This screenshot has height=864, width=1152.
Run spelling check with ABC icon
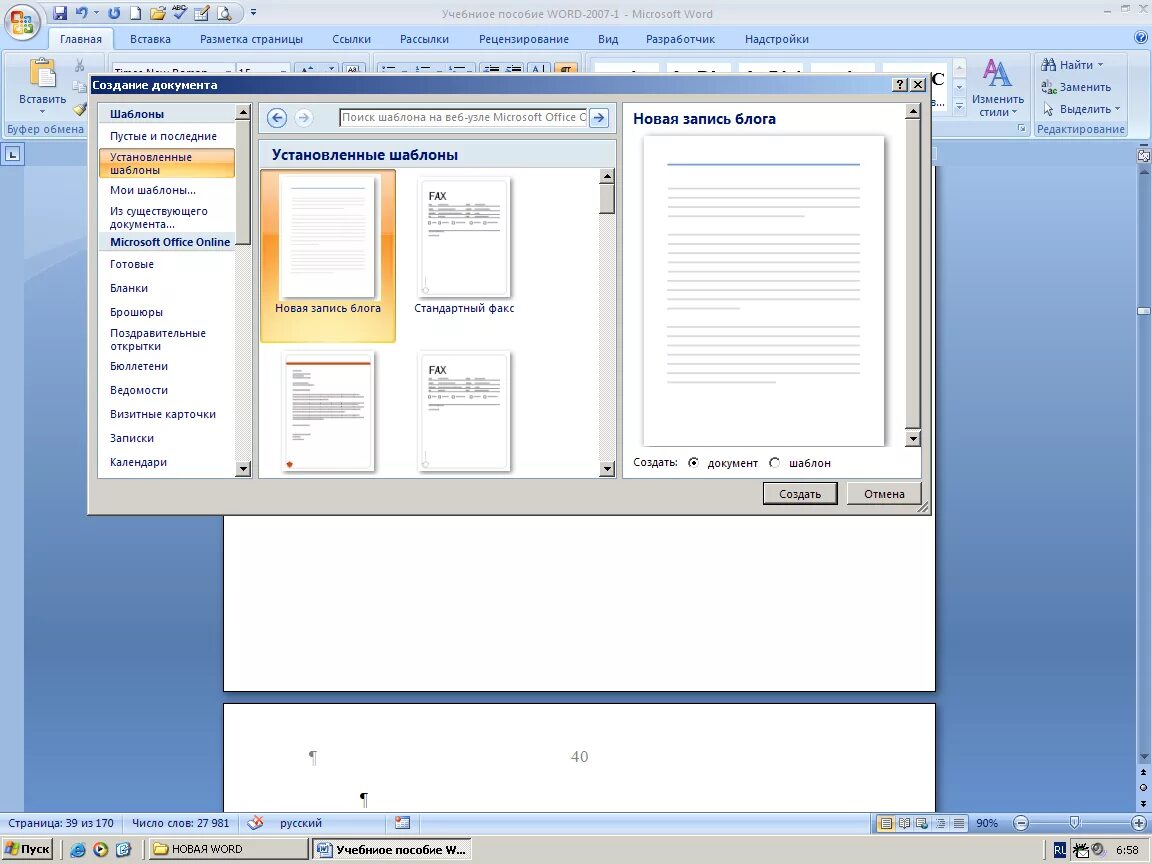click(x=179, y=12)
